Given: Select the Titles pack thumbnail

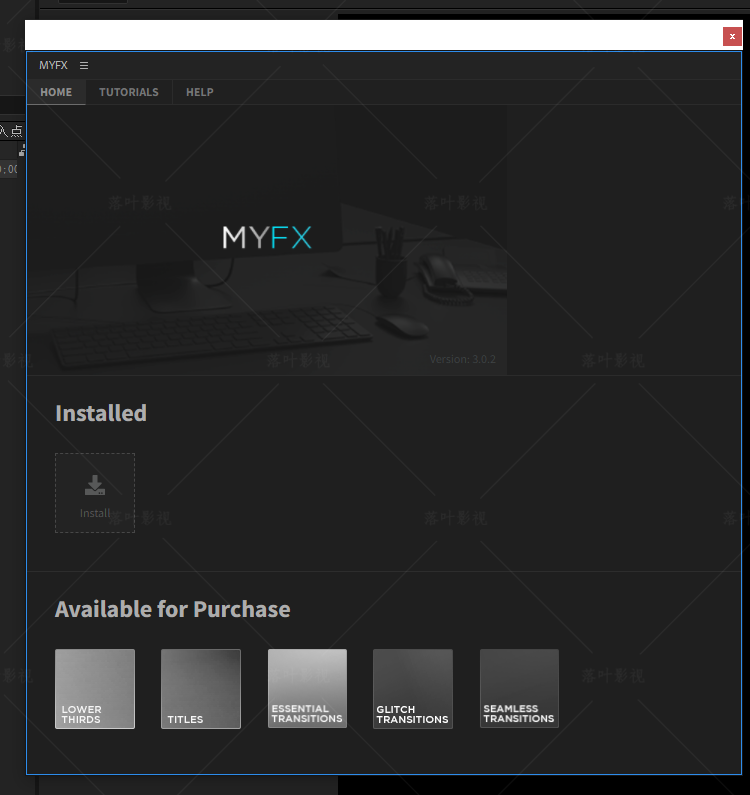Looking at the screenshot, I should pyautogui.click(x=201, y=689).
